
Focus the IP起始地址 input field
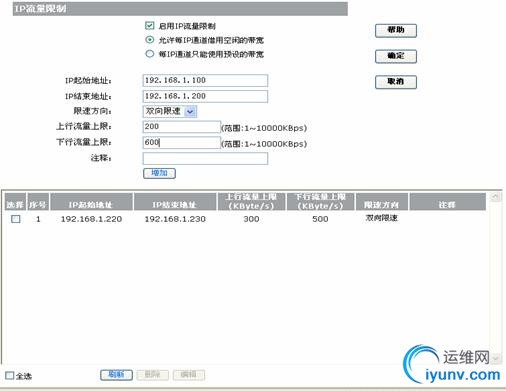(x=205, y=80)
